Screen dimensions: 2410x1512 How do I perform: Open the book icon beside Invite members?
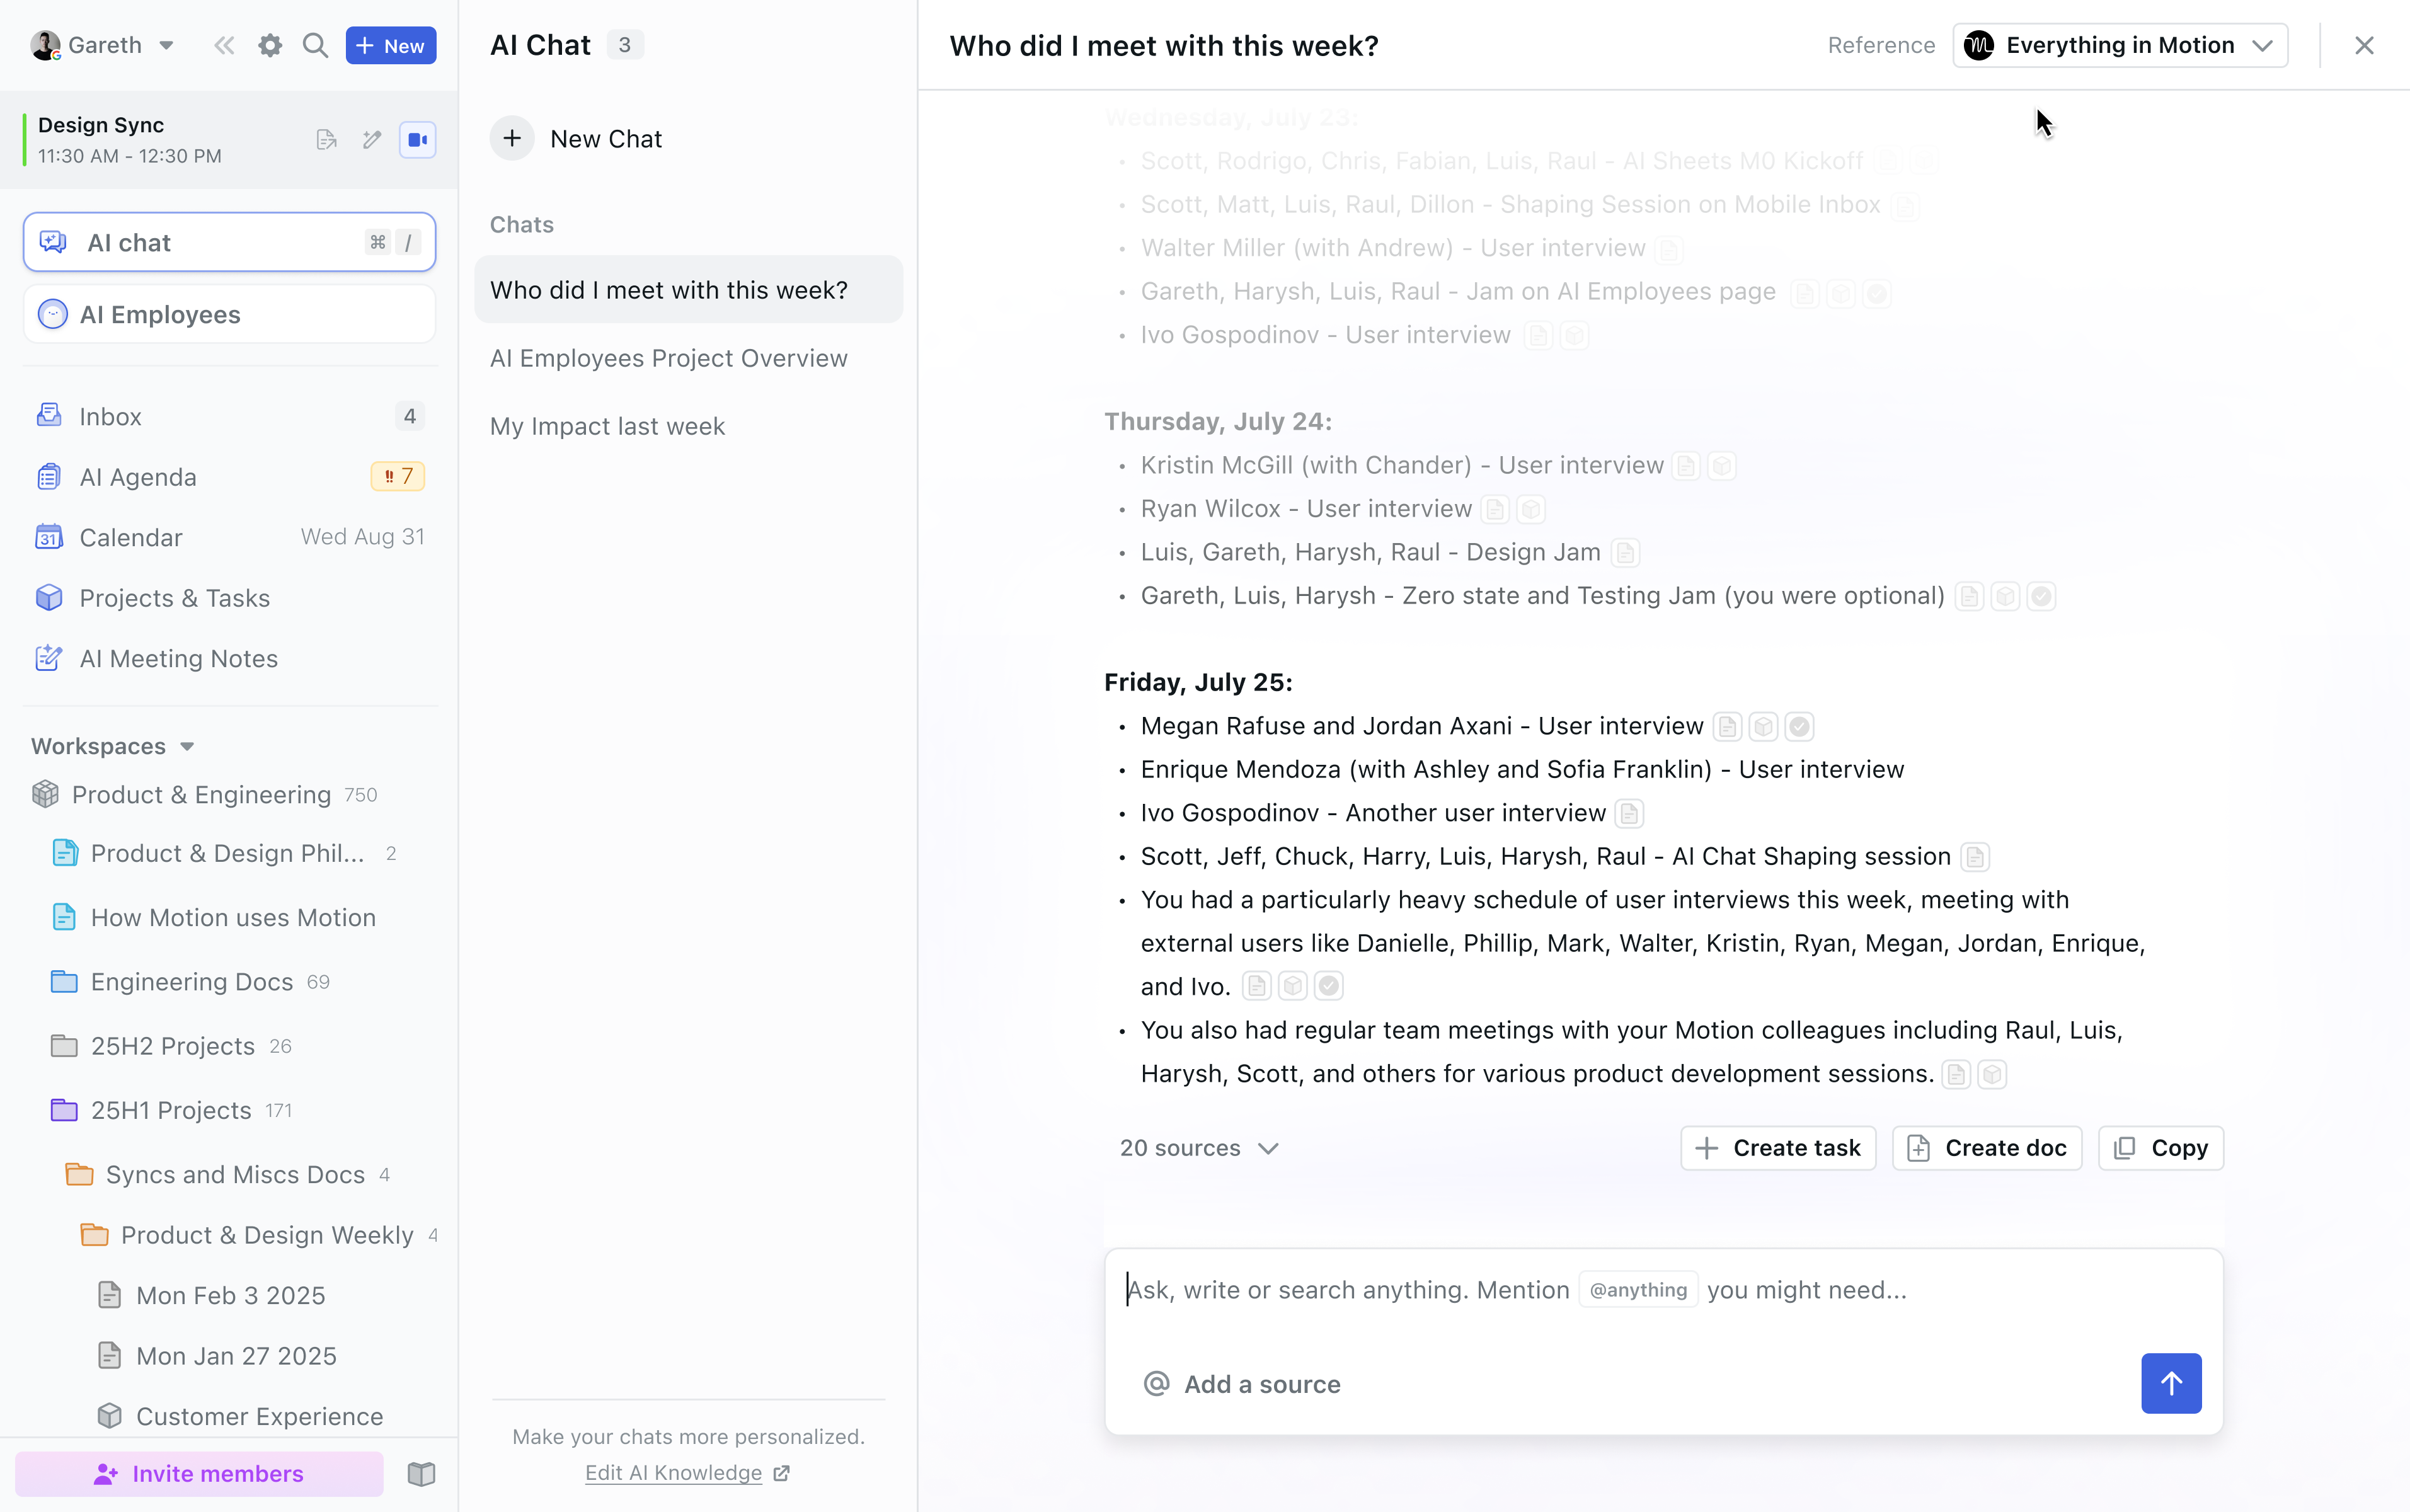(x=422, y=1474)
